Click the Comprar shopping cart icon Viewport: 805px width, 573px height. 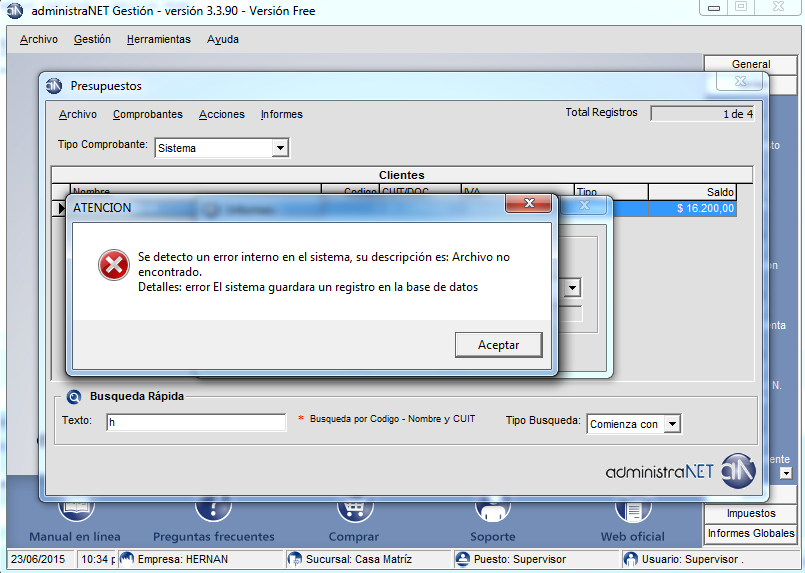pos(354,507)
